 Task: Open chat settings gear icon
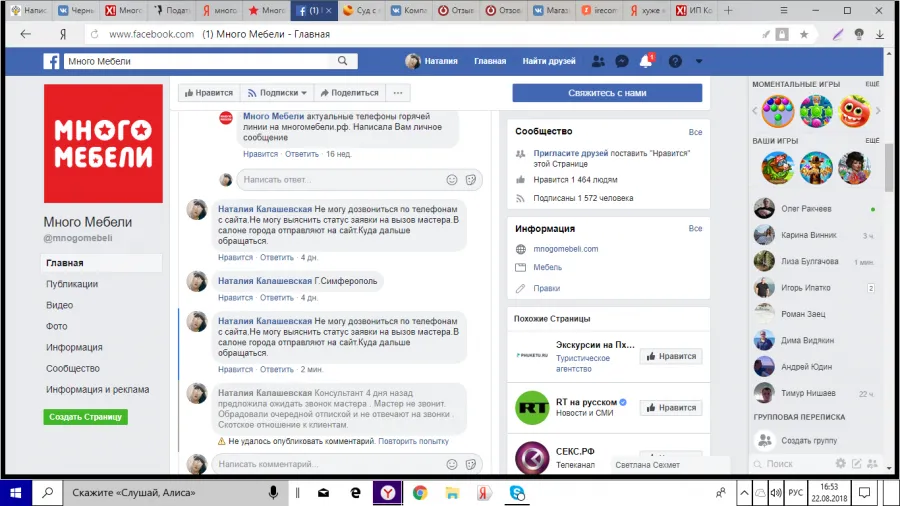[x=841, y=464]
